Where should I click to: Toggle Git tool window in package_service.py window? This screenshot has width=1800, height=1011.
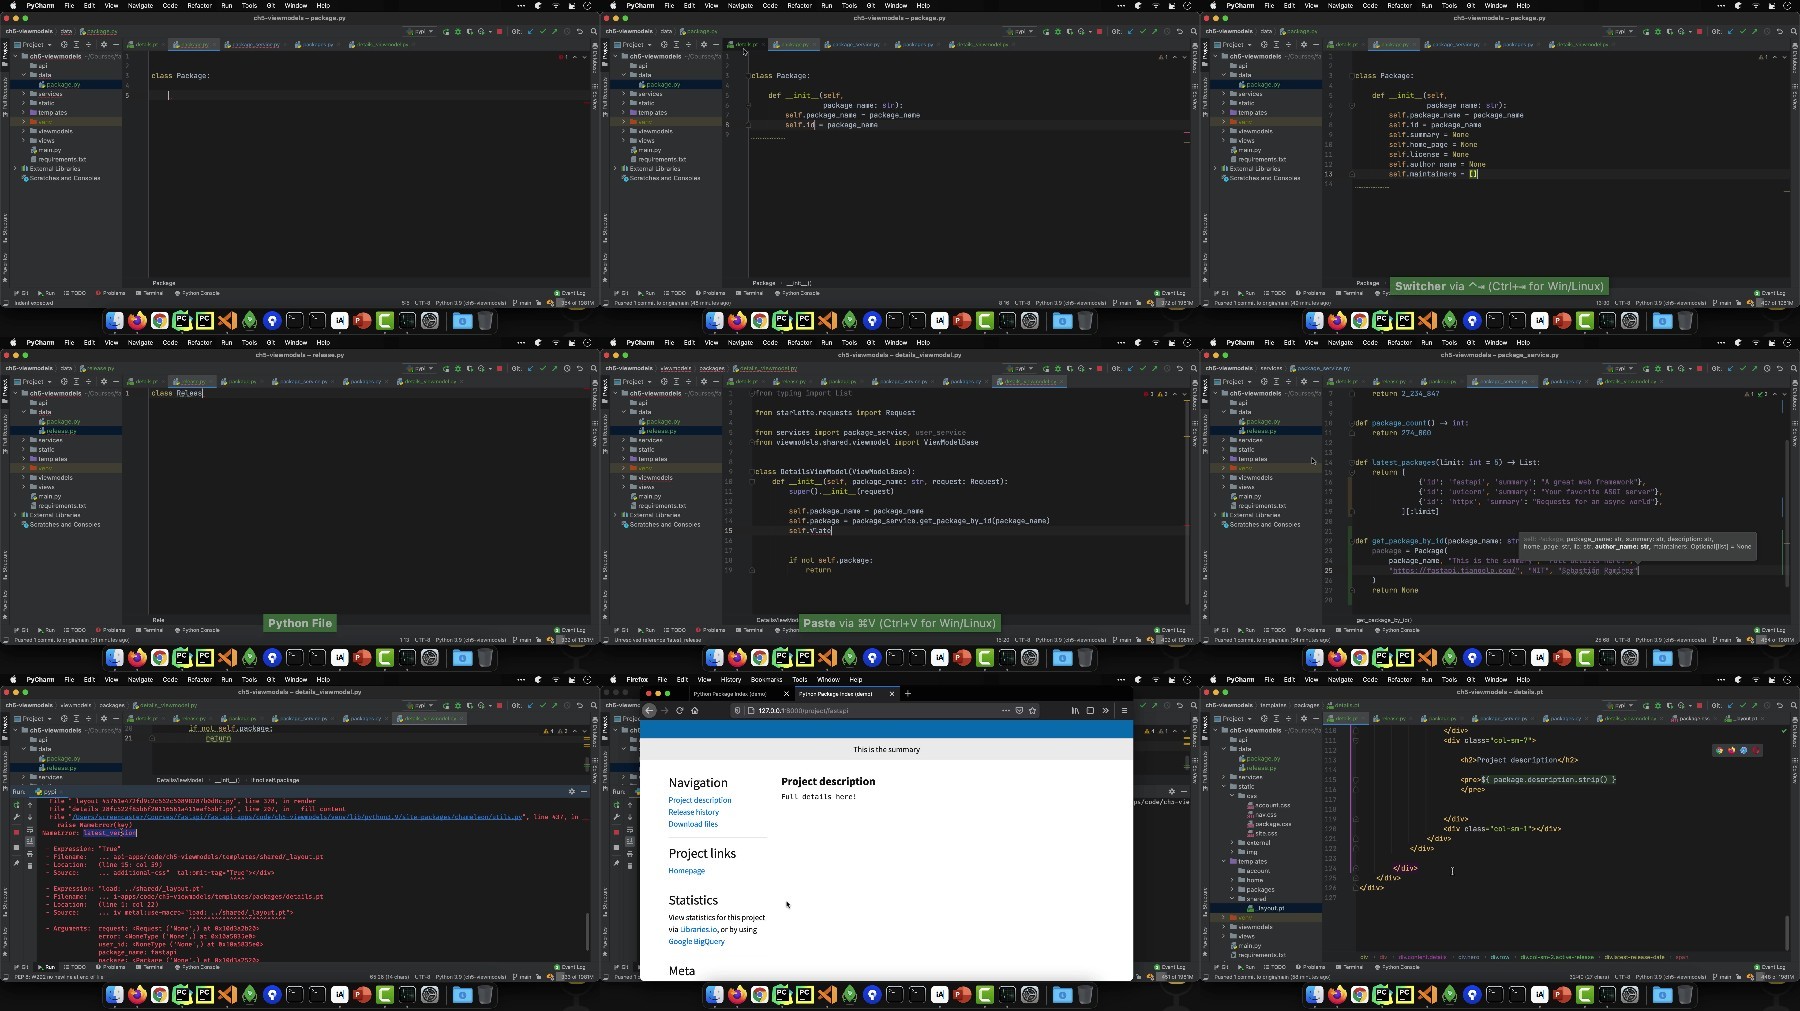click(x=1222, y=630)
